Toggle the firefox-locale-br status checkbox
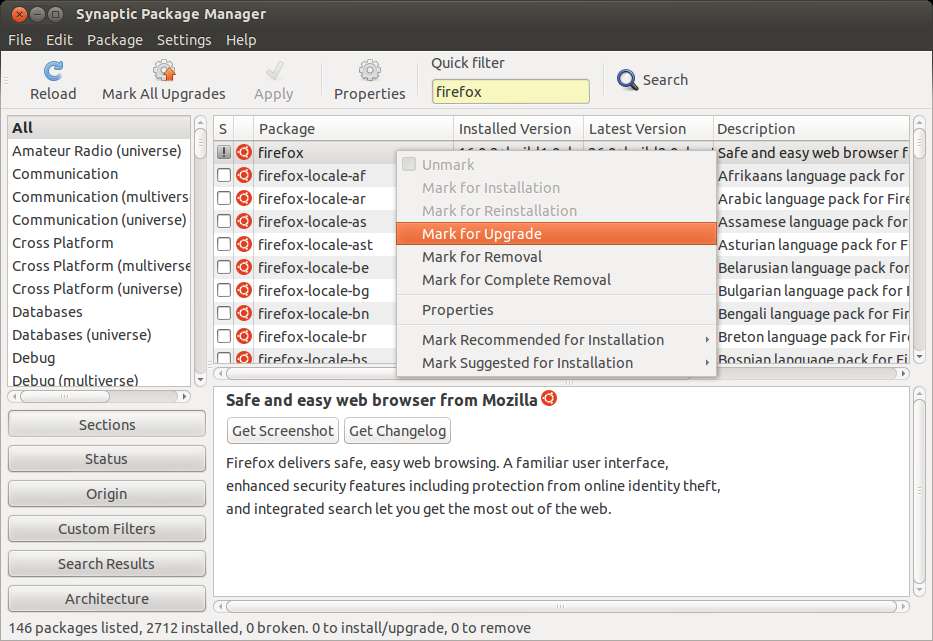This screenshot has width=933, height=641. (x=224, y=336)
